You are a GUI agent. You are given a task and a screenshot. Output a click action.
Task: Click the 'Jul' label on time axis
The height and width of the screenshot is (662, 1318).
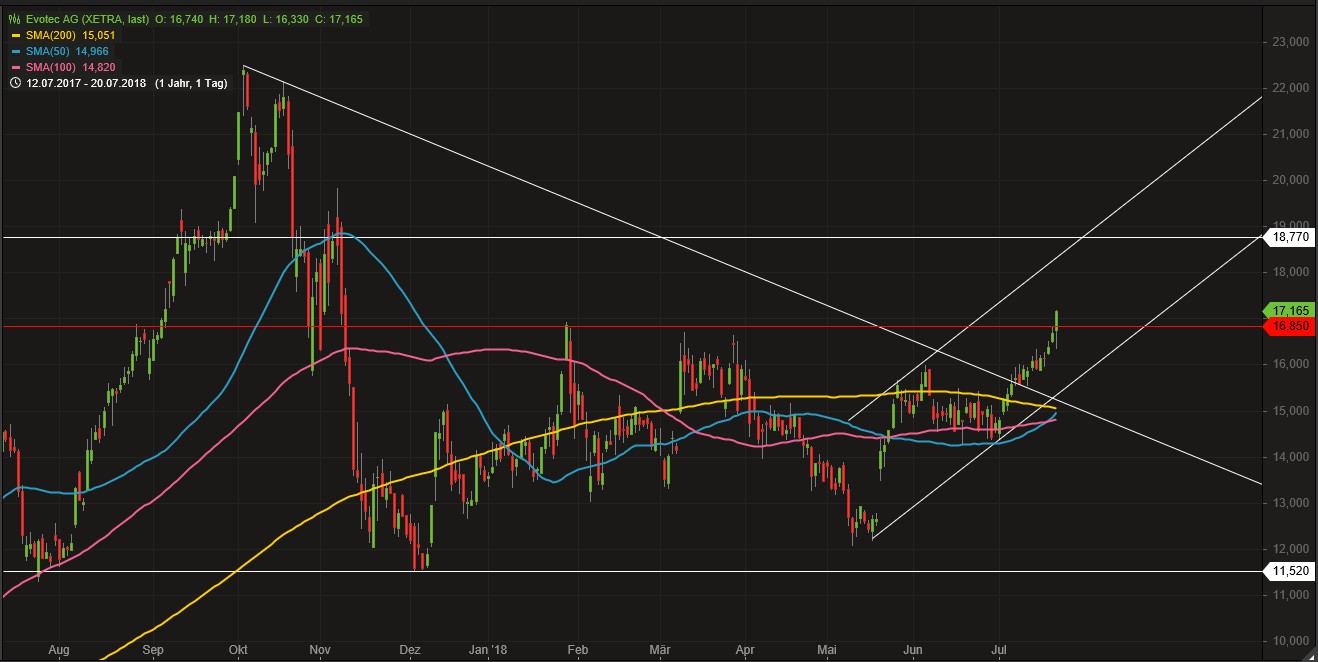[1001, 649]
